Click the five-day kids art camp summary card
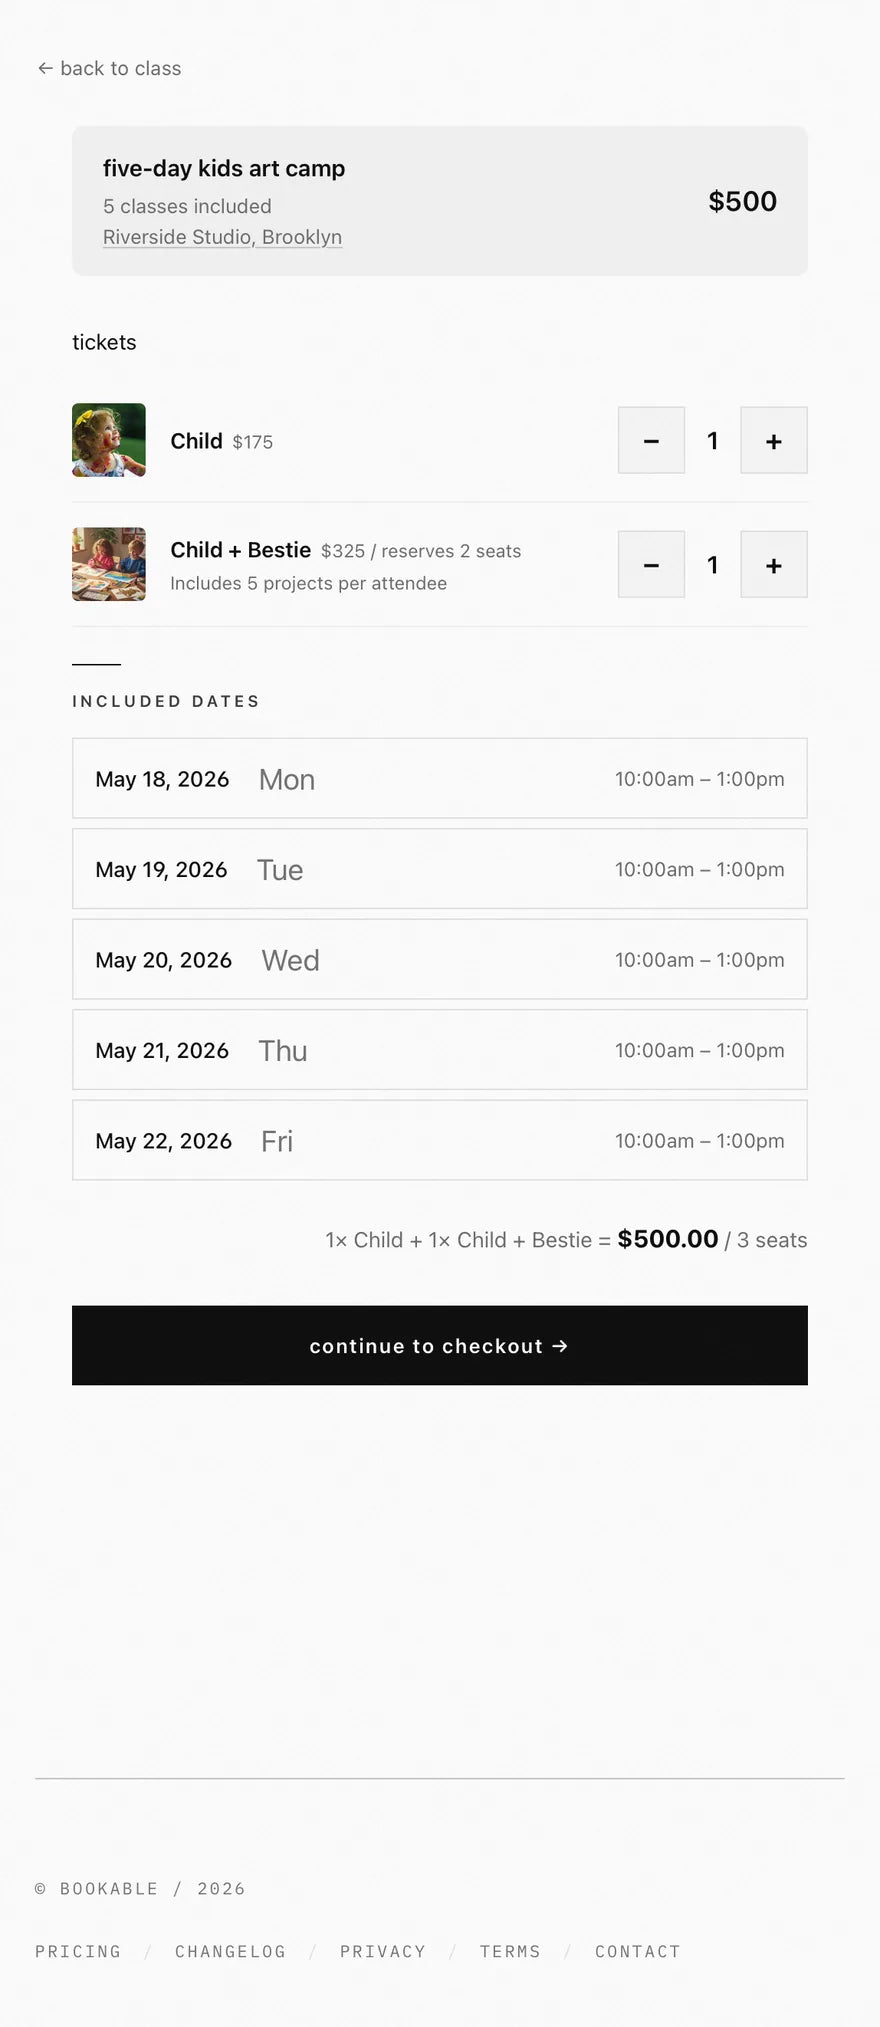The height and width of the screenshot is (2027, 880). (440, 201)
